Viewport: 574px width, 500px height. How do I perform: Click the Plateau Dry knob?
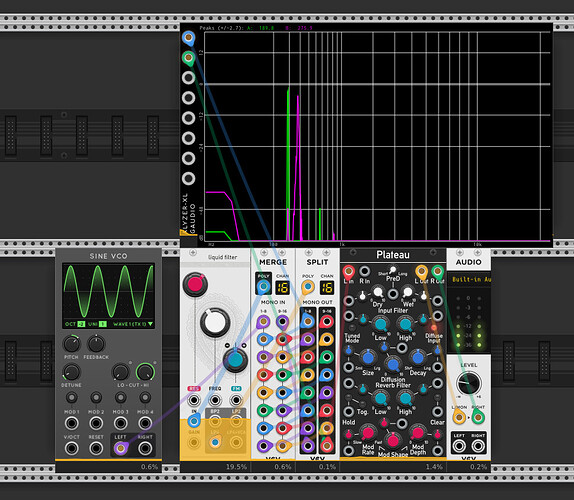point(377,292)
